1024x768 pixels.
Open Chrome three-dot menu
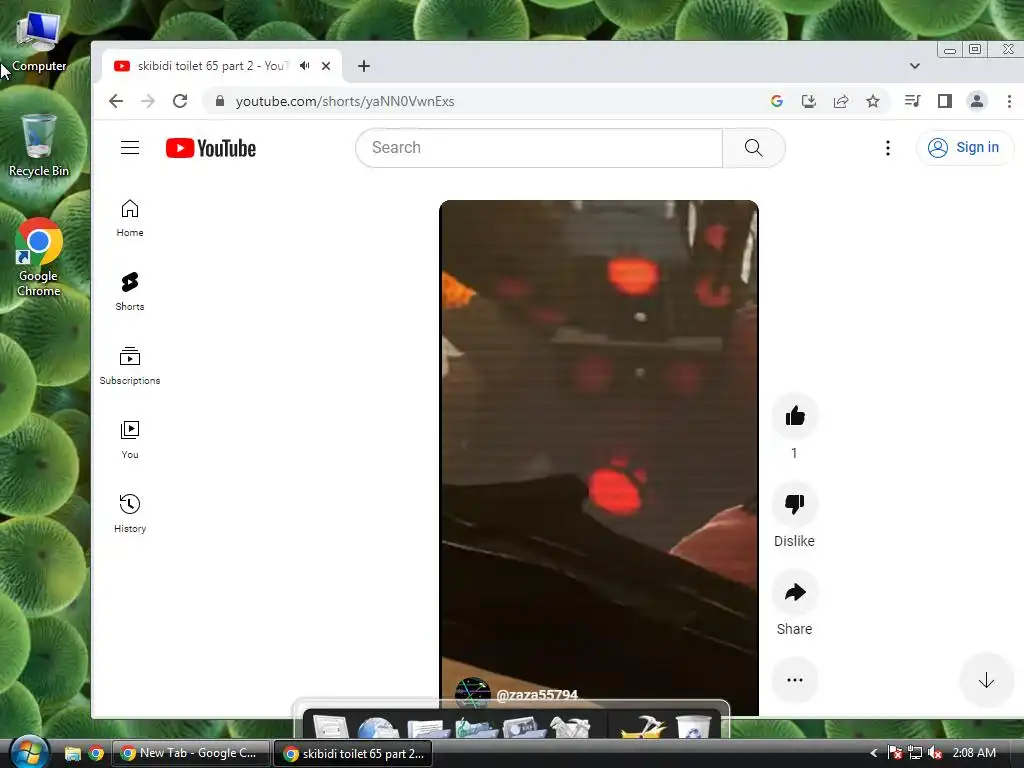(1009, 101)
